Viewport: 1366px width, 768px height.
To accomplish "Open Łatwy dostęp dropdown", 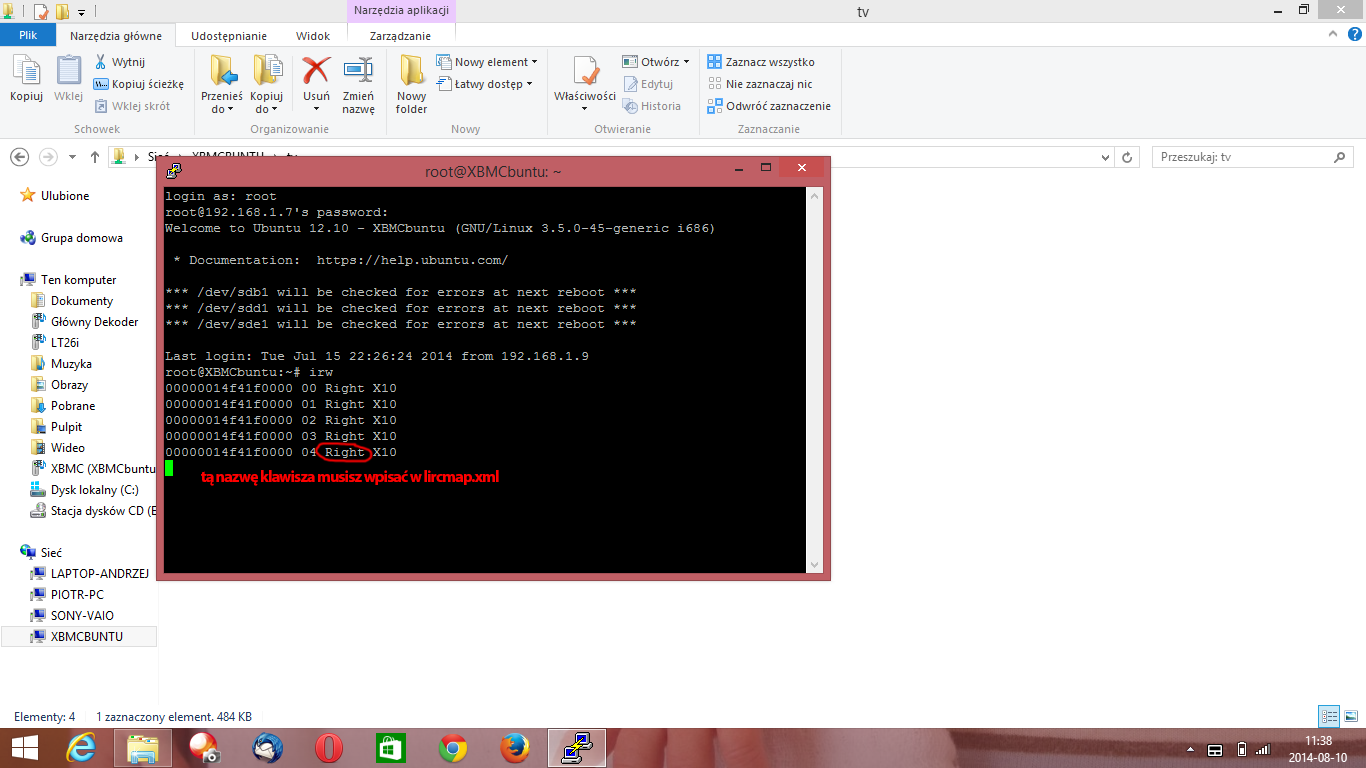I will pyautogui.click(x=485, y=84).
